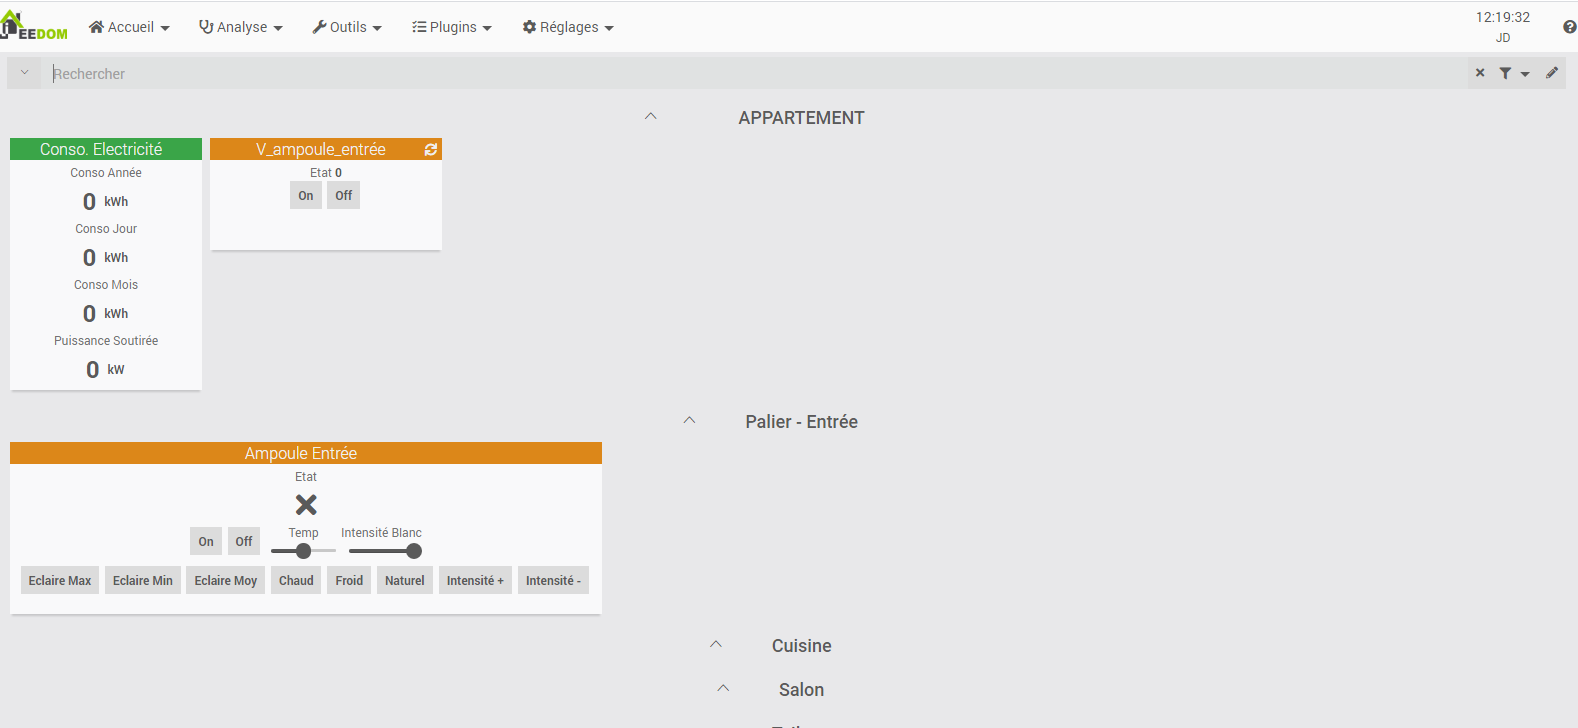Click the Intensité + button

[475, 580]
